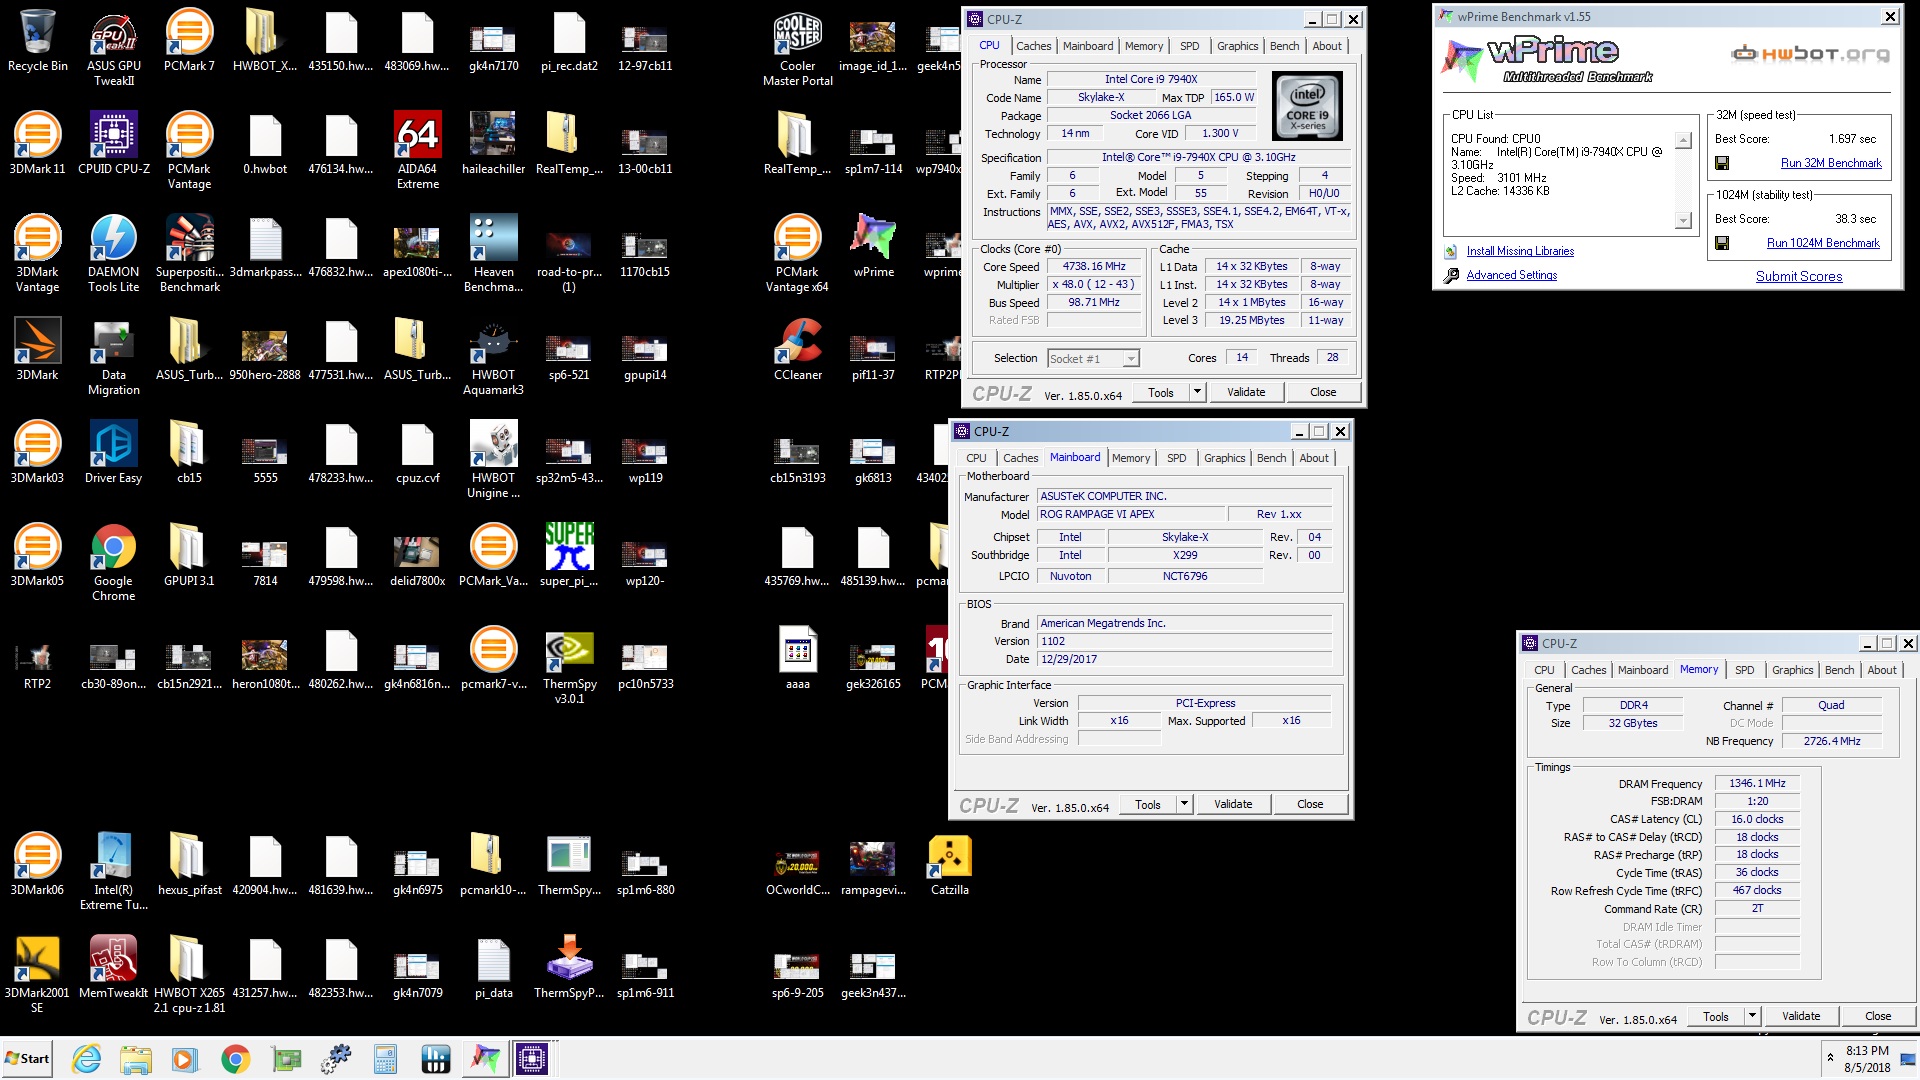Open Submit Scores link in wPrime
This screenshot has width=1920, height=1080.
[1799, 276]
